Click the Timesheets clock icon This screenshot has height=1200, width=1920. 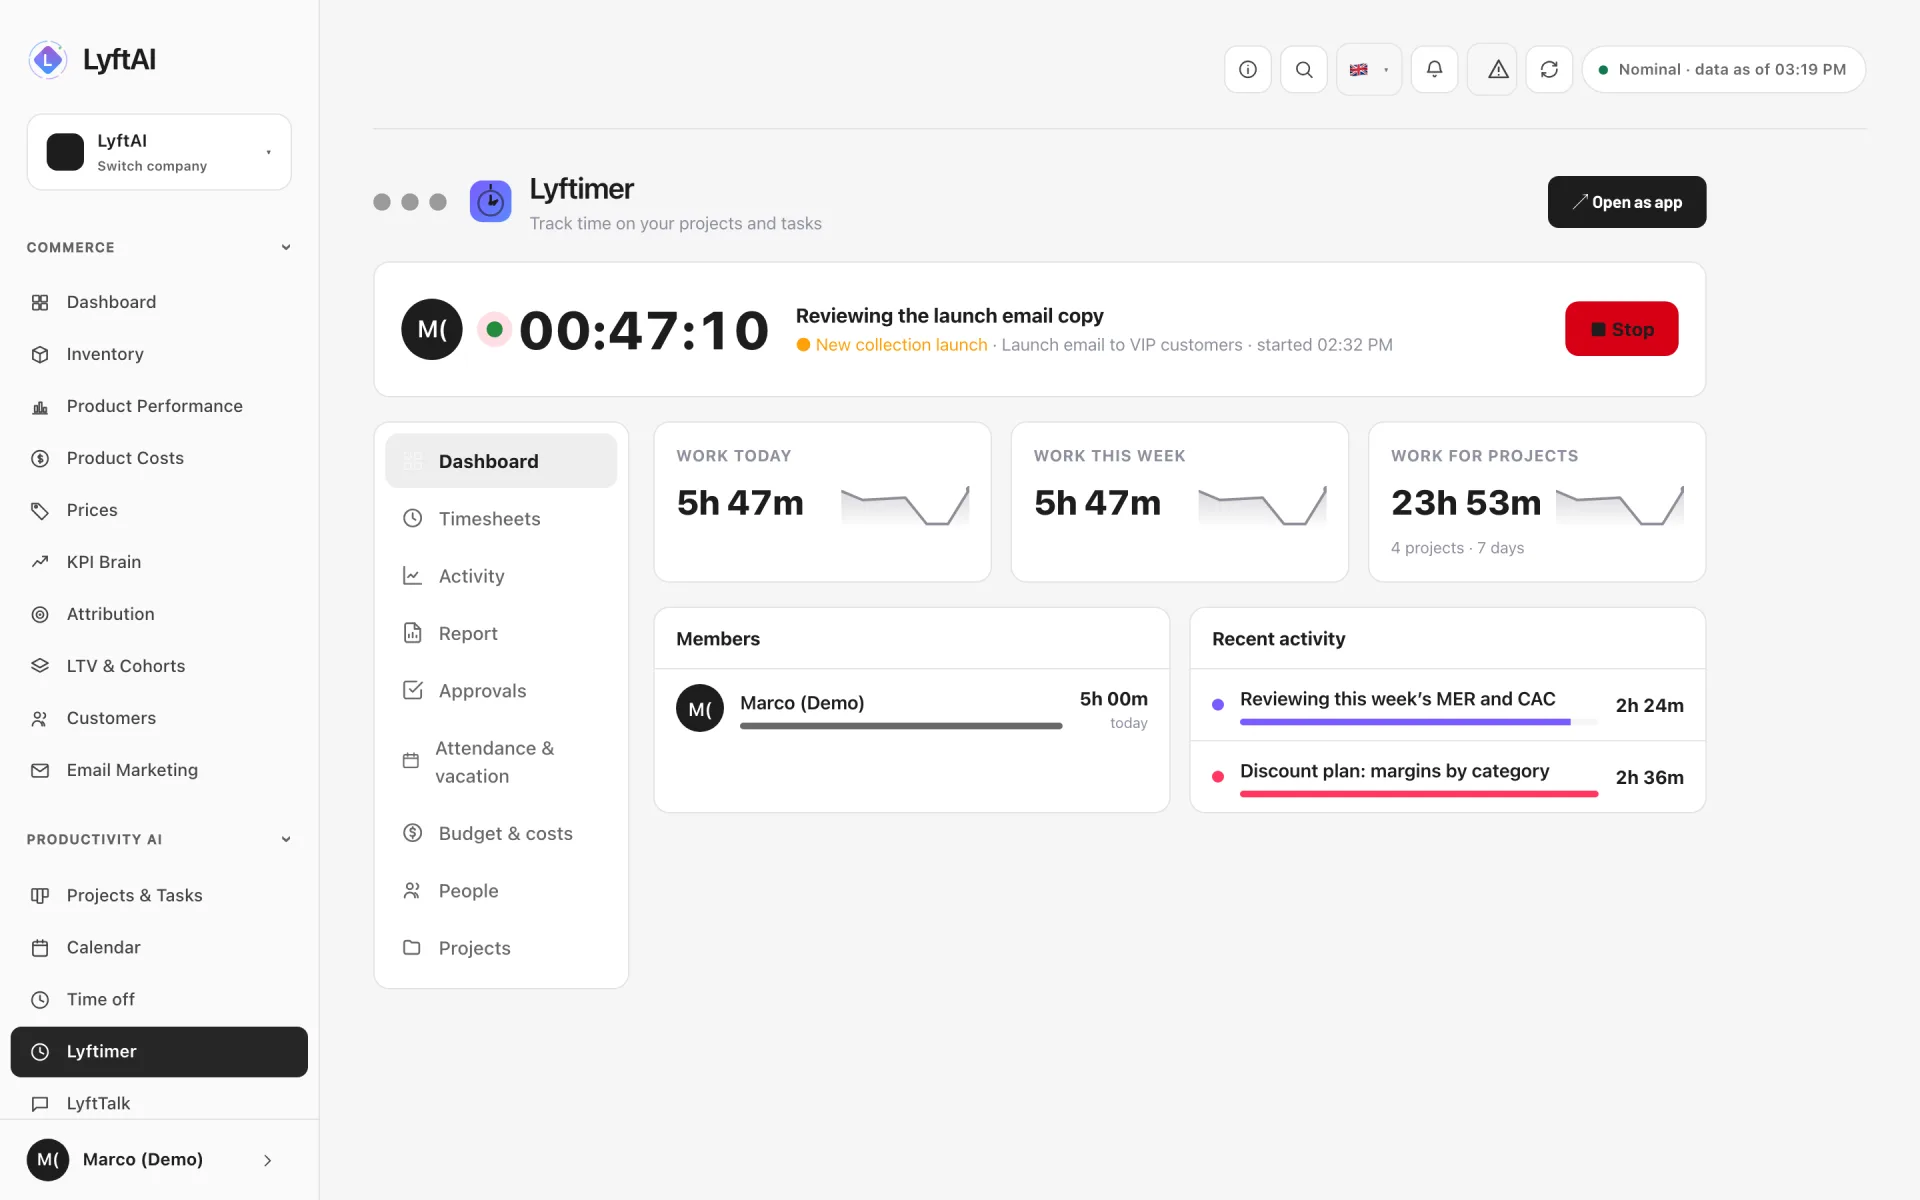point(412,518)
